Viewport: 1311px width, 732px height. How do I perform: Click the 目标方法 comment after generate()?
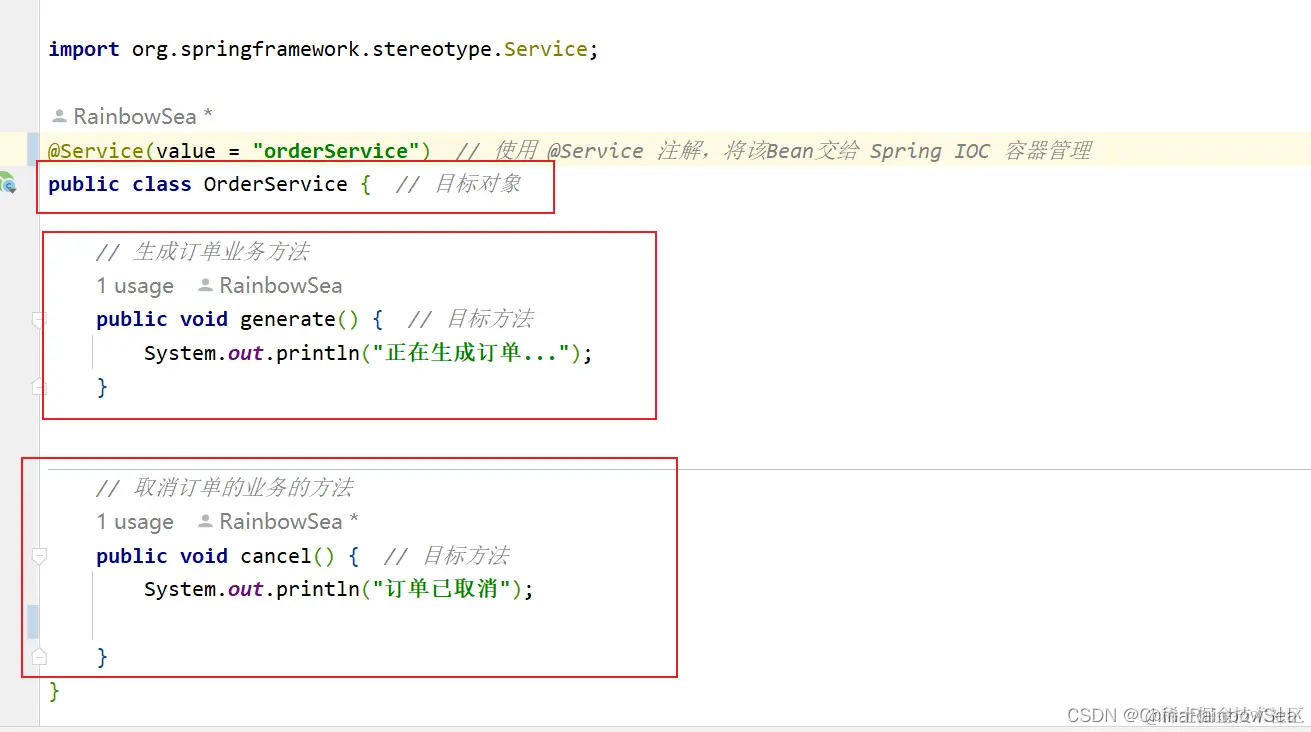[471, 320]
